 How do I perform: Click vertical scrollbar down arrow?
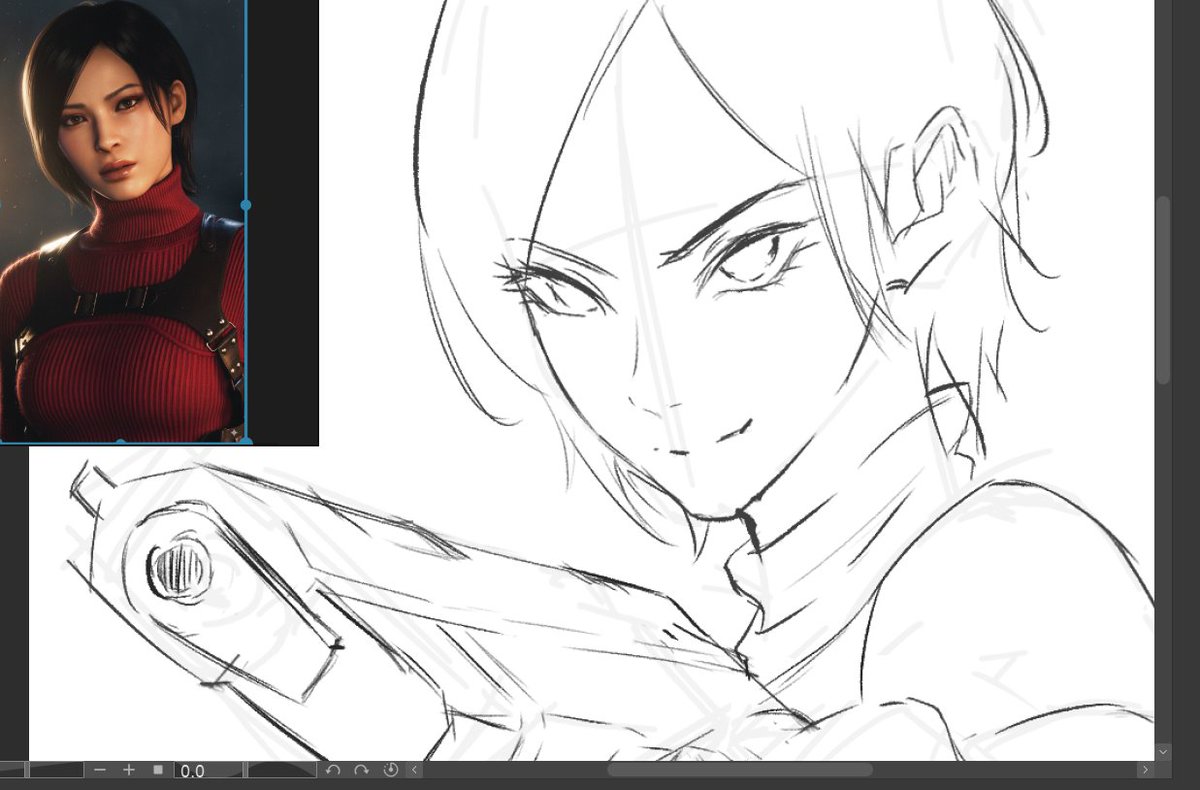point(1163,750)
